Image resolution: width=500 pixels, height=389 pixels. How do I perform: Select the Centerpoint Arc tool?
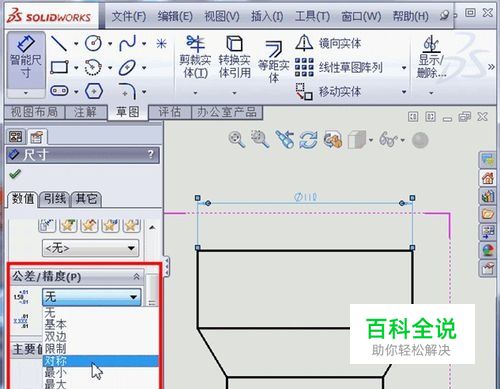coord(93,67)
